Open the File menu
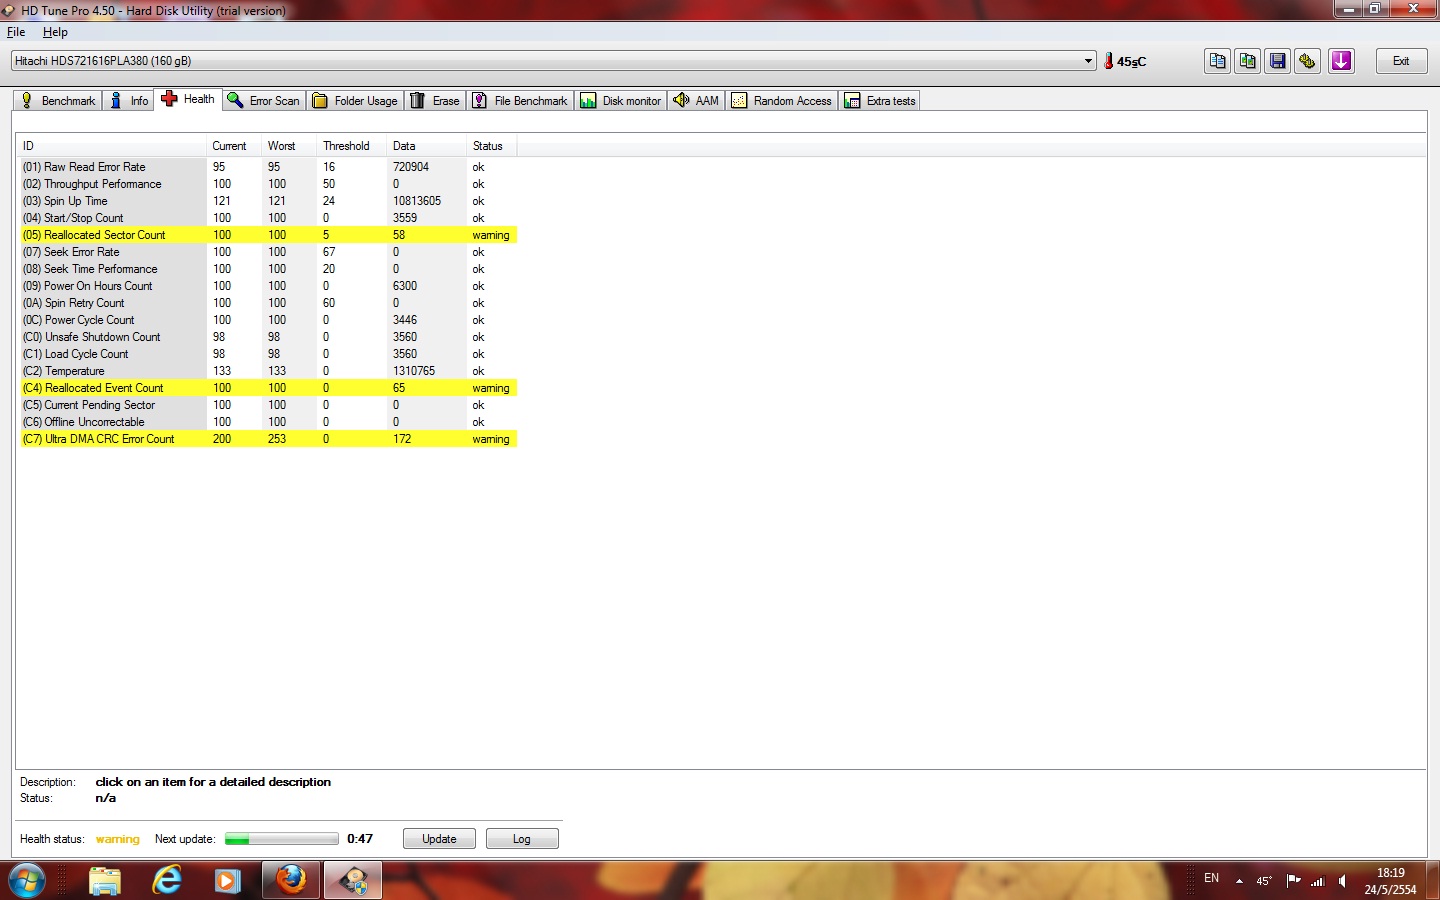The height and width of the screenshot is (900, 1440). 16,32
